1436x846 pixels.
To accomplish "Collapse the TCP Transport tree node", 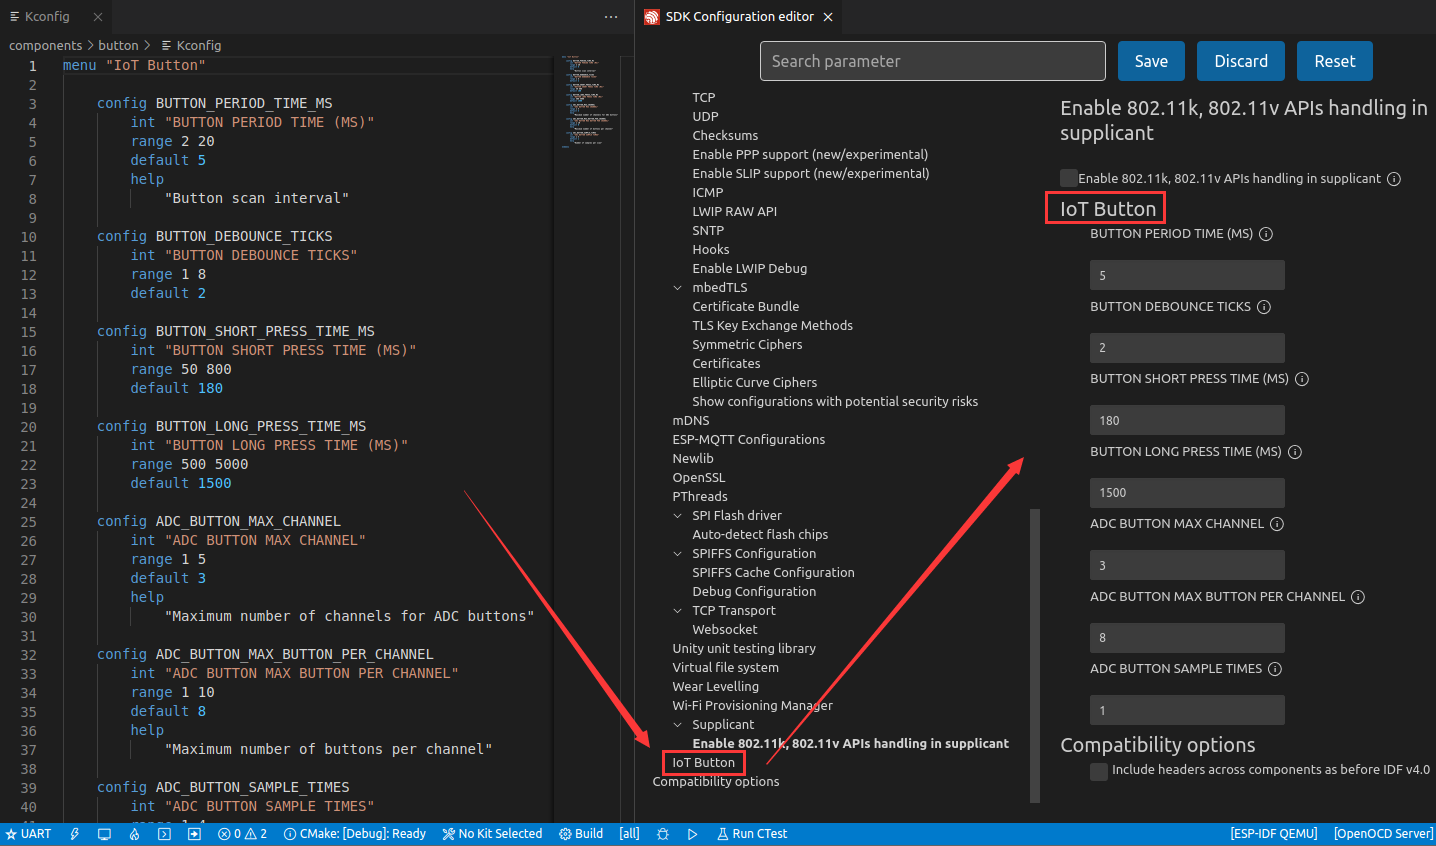I will [x=678, y=611].
